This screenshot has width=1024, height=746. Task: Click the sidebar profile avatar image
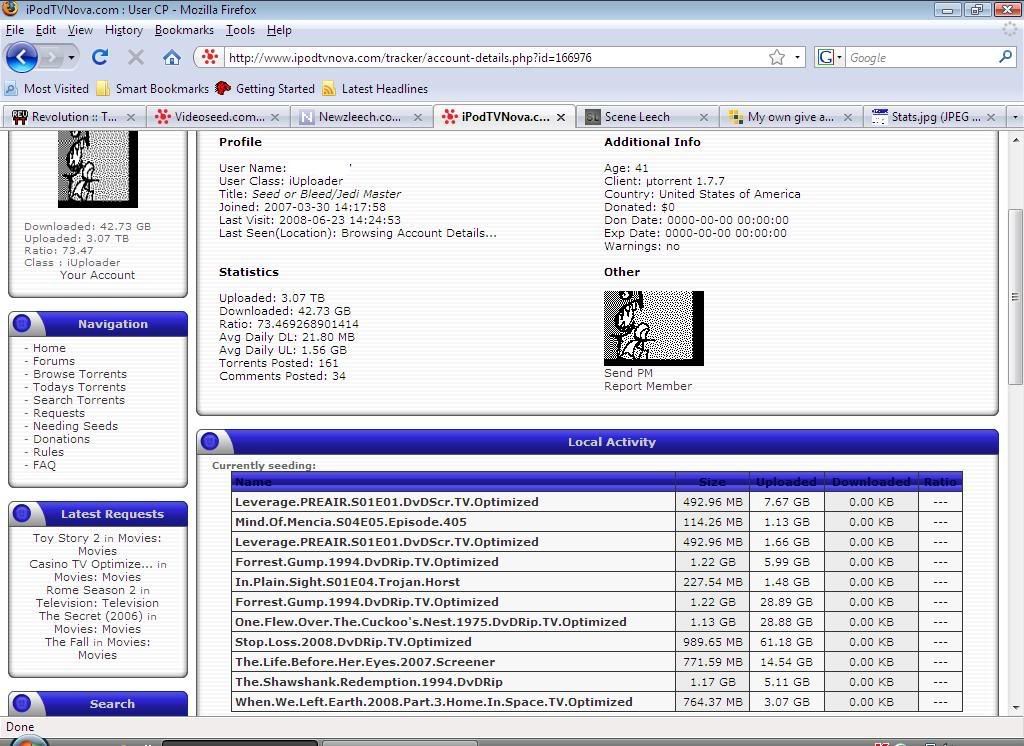[x=98, y=169]
